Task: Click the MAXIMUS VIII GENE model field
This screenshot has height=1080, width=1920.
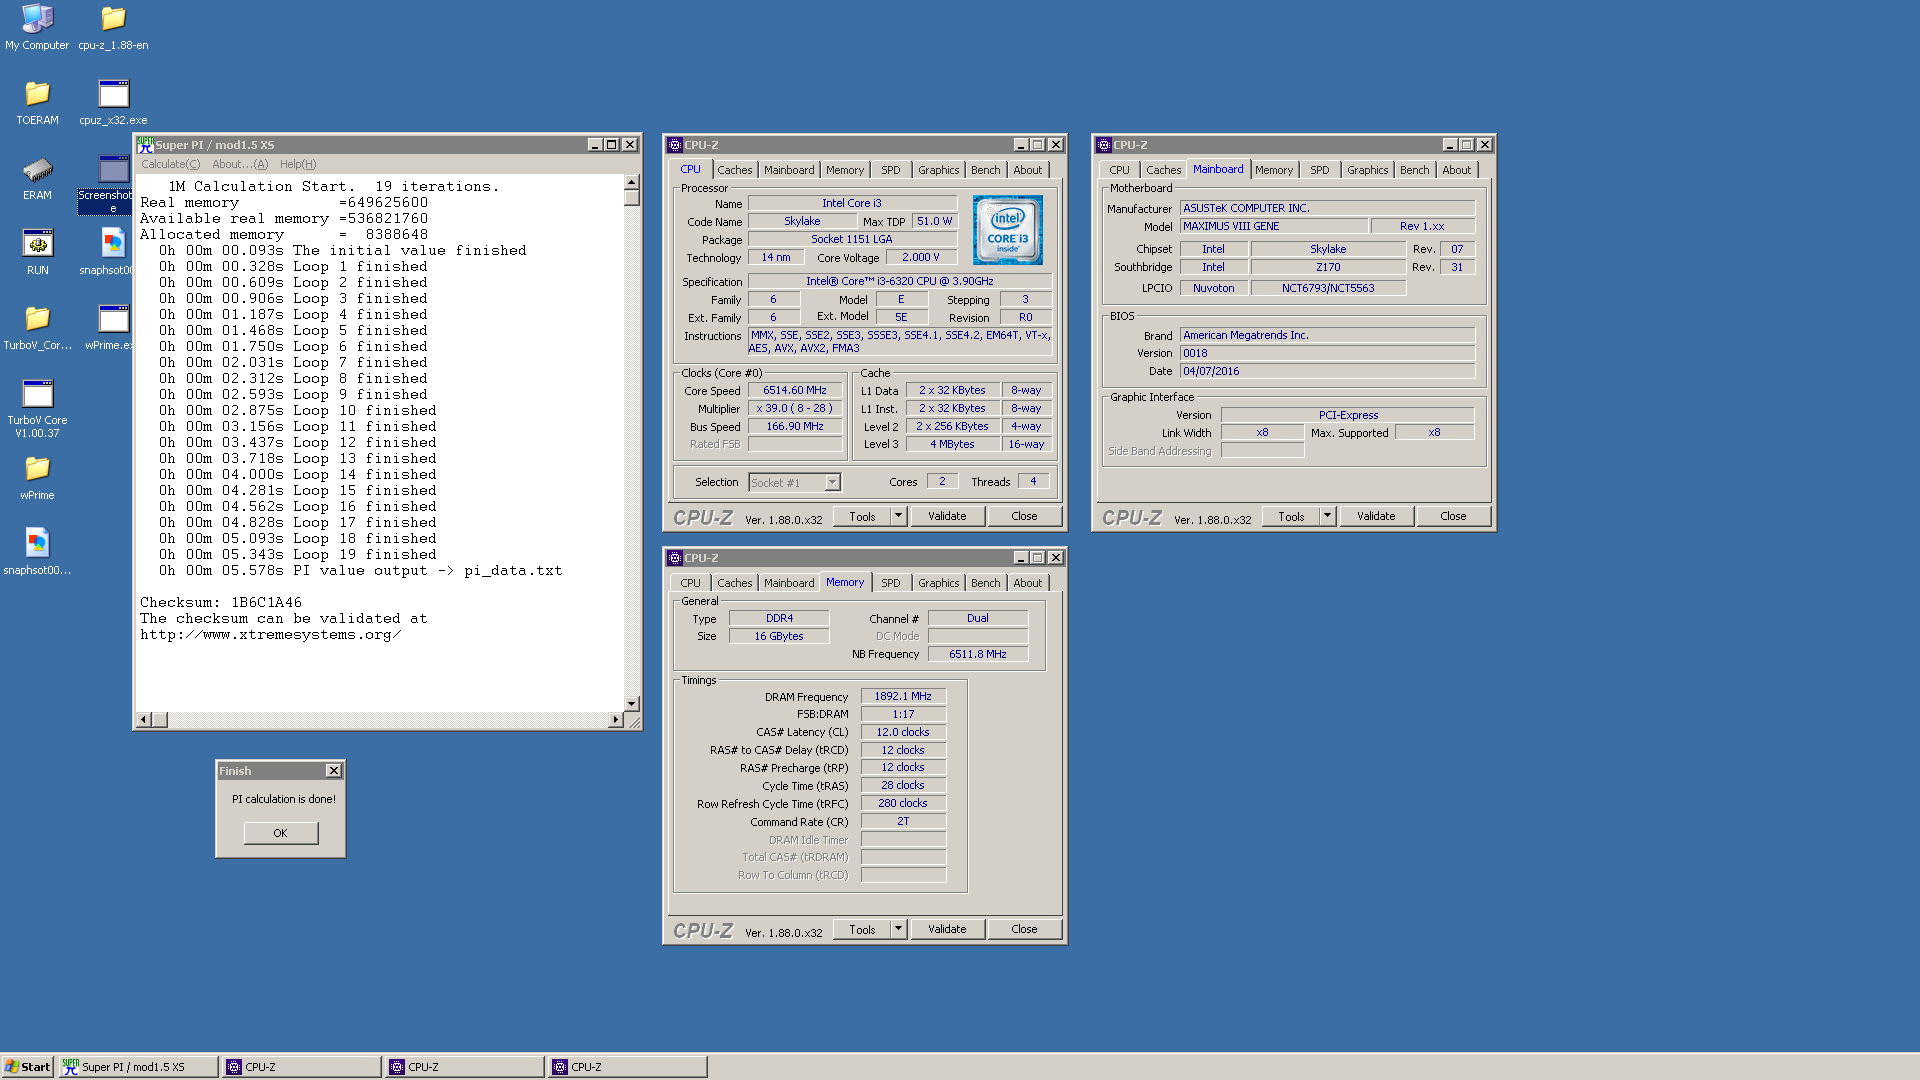Action: tap(1273, 227)
